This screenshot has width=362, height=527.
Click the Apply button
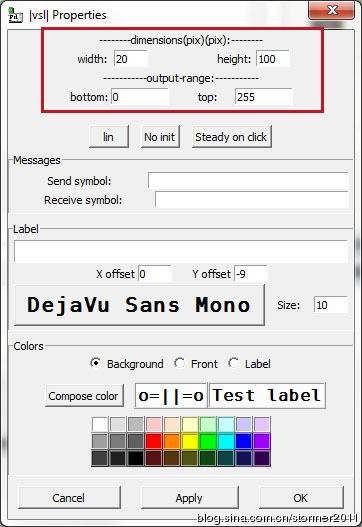pos(190,498)
